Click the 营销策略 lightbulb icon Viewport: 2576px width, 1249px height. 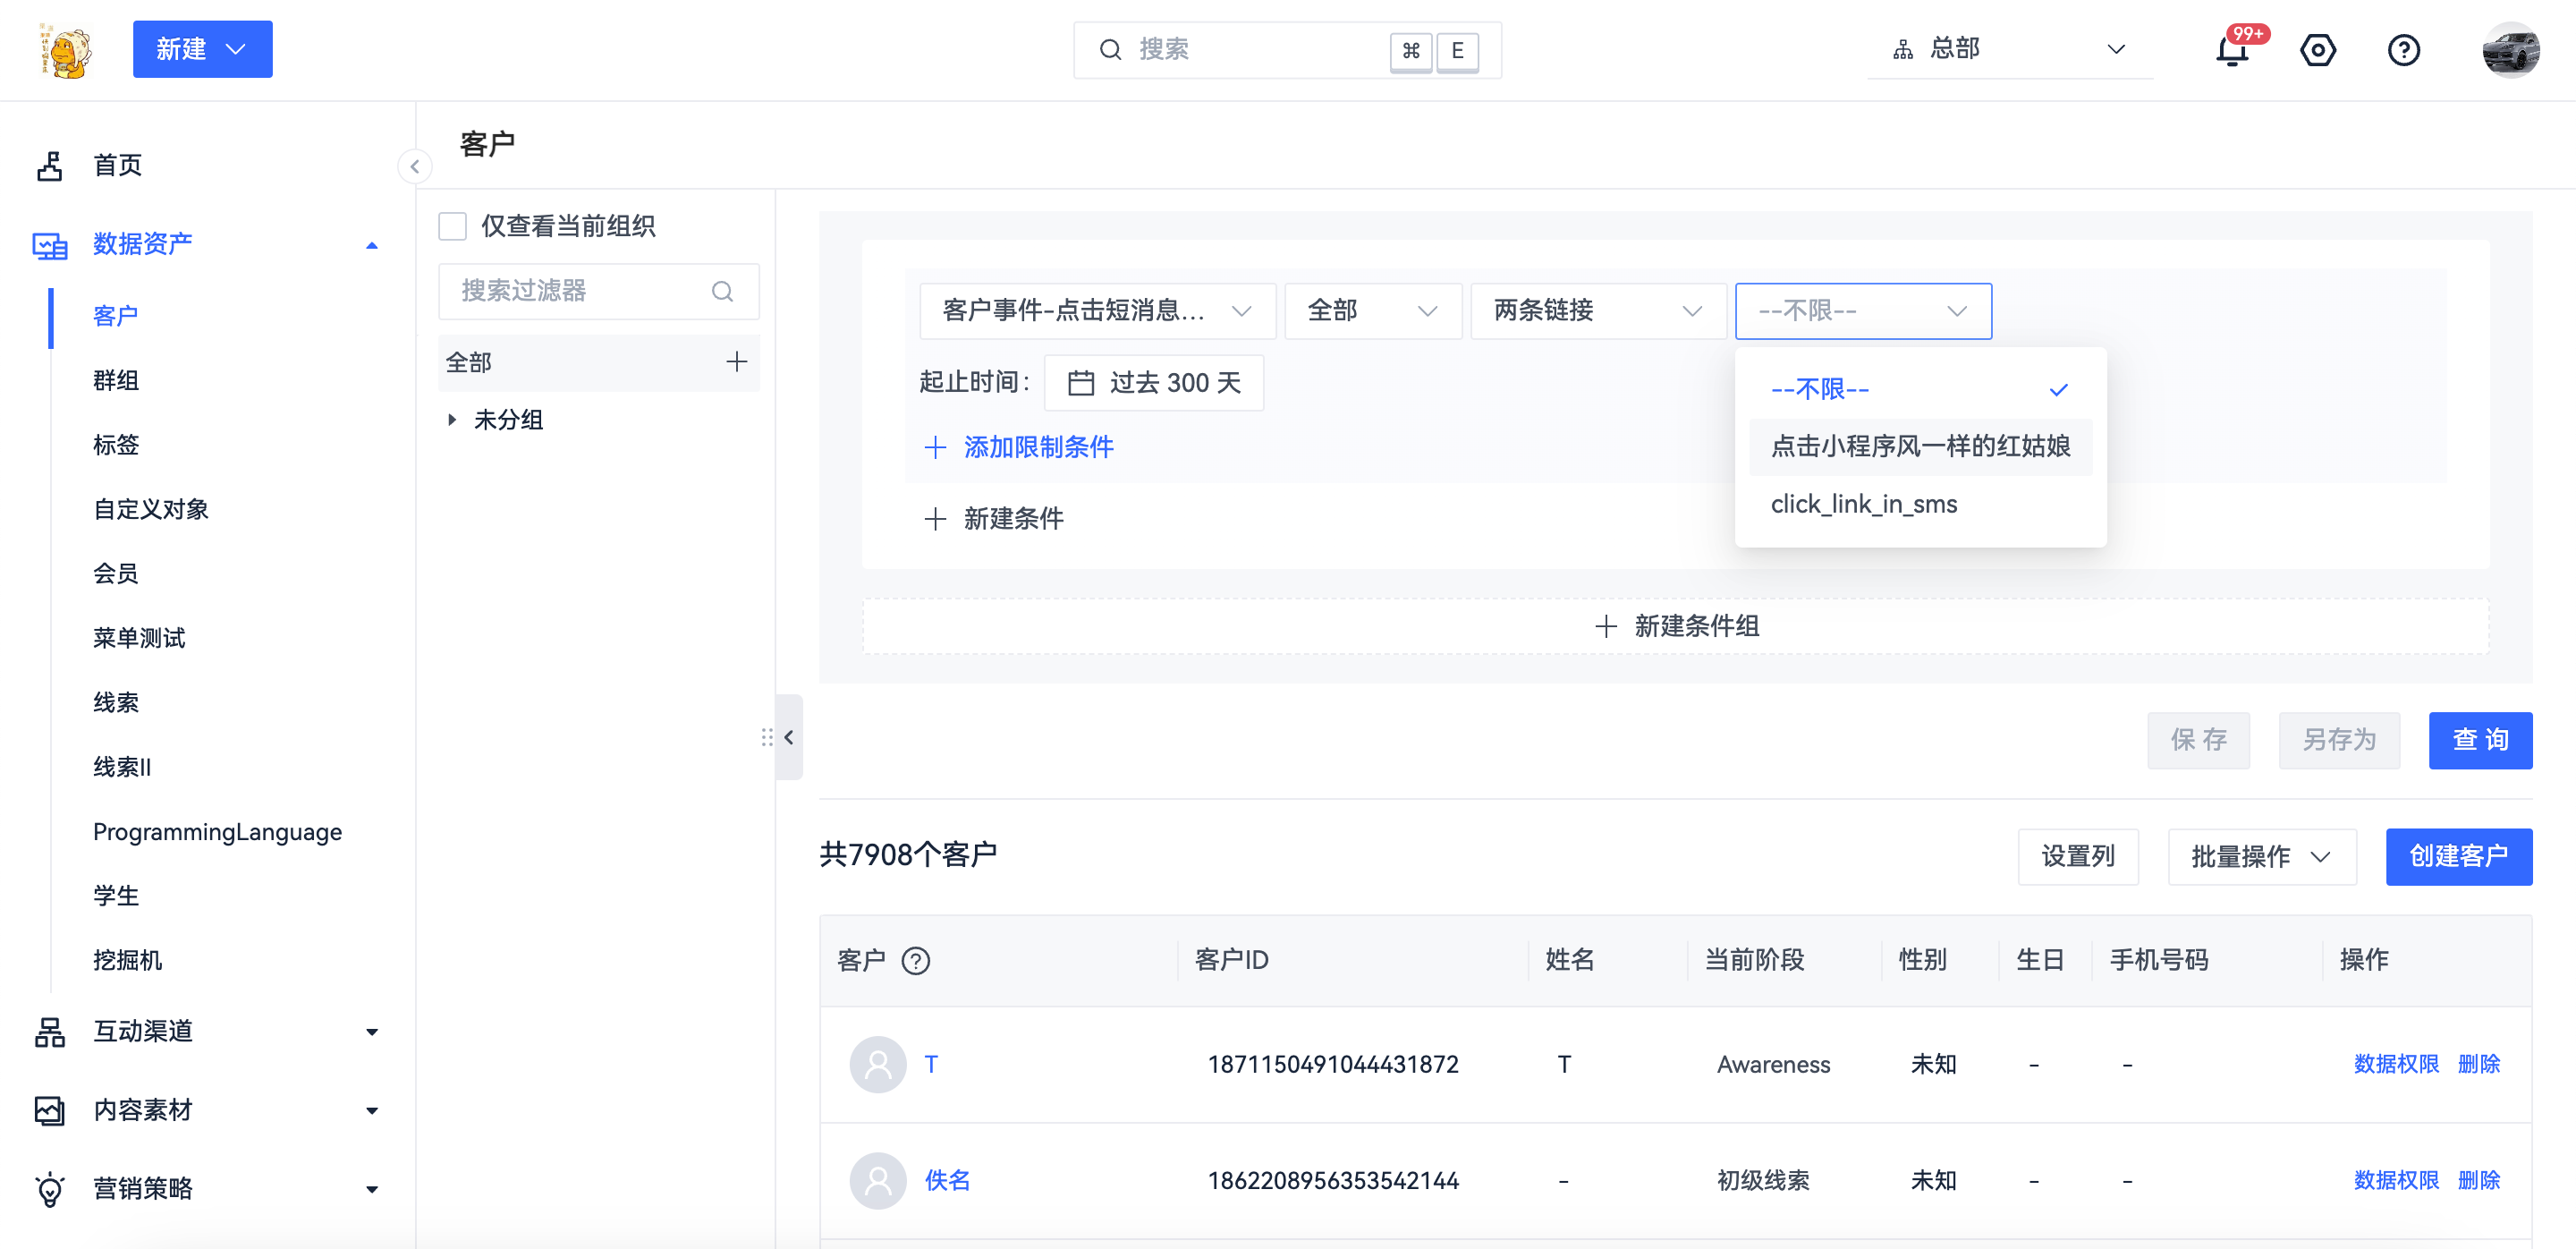50,1189
